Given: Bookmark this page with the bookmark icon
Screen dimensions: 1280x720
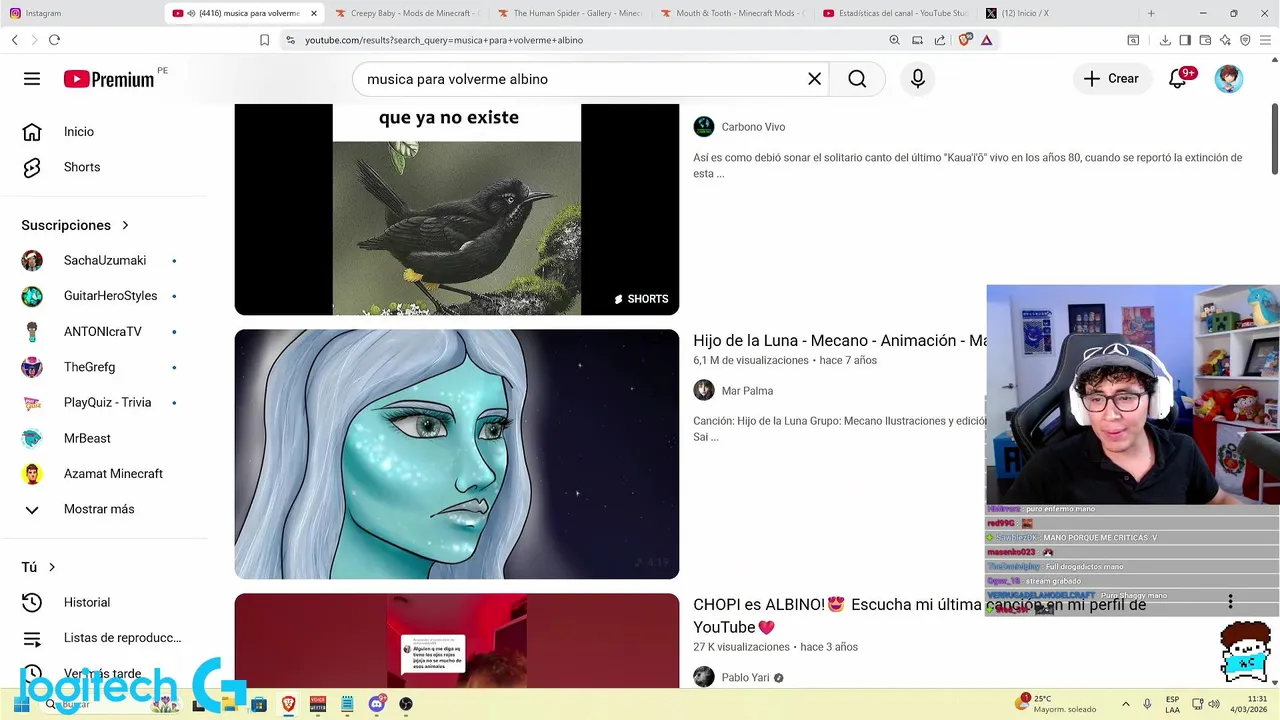Looking at the screenshot, I should (264, 40).
